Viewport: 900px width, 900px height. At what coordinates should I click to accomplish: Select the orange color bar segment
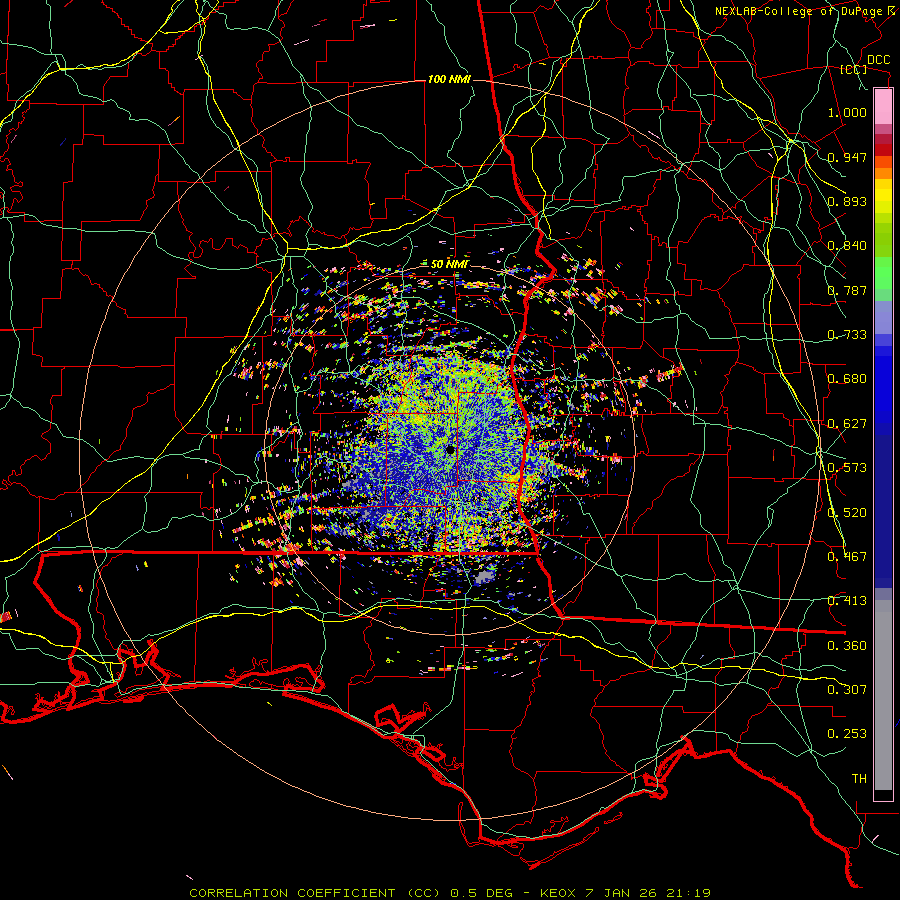pyautogui.click(x=883, y=173)
